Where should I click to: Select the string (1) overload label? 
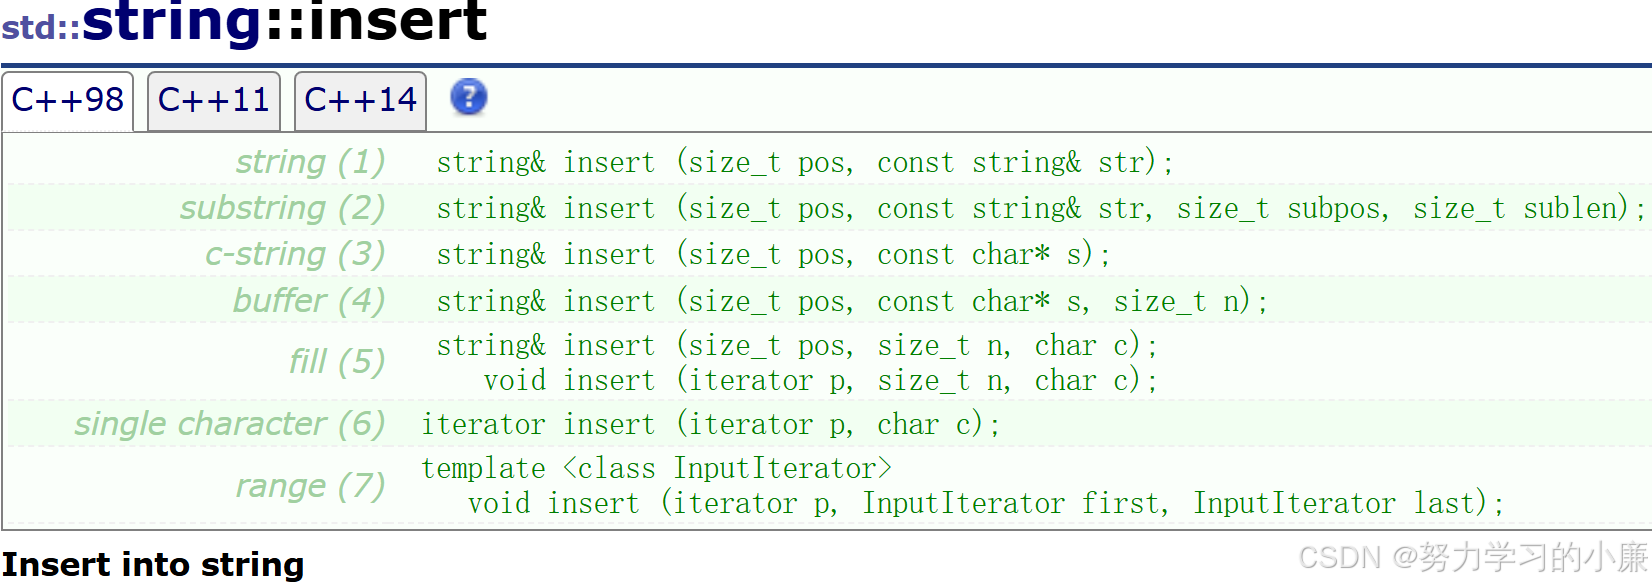tap(310, 162)
